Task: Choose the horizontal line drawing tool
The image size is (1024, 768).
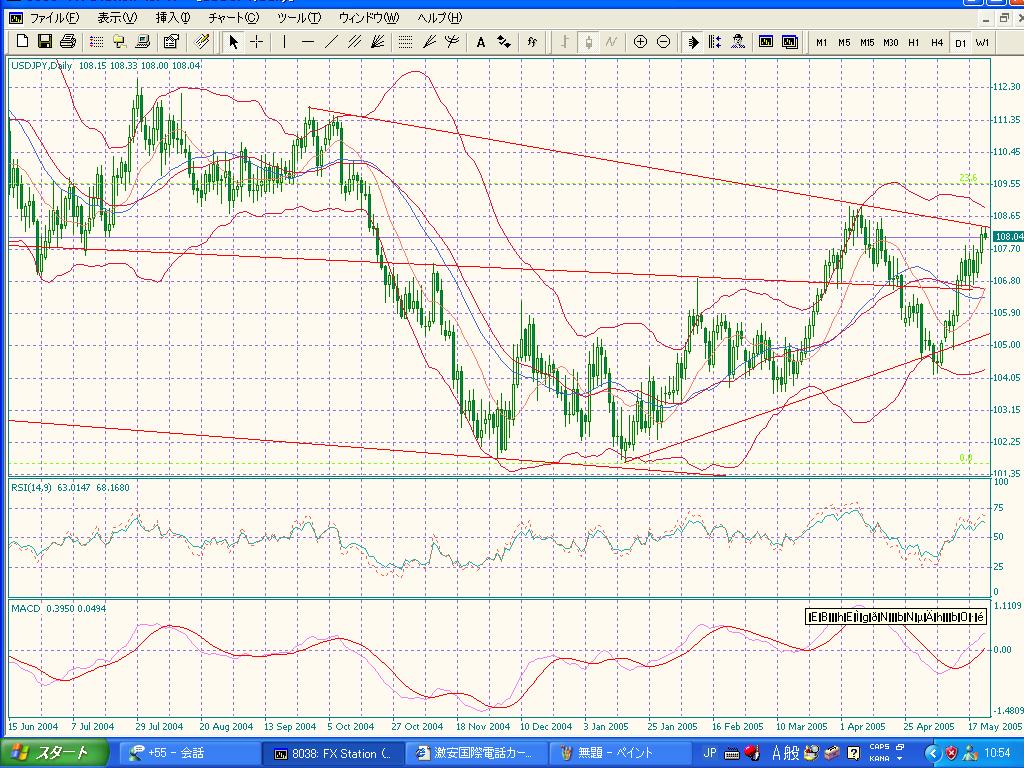Action: tap(307, 41)
